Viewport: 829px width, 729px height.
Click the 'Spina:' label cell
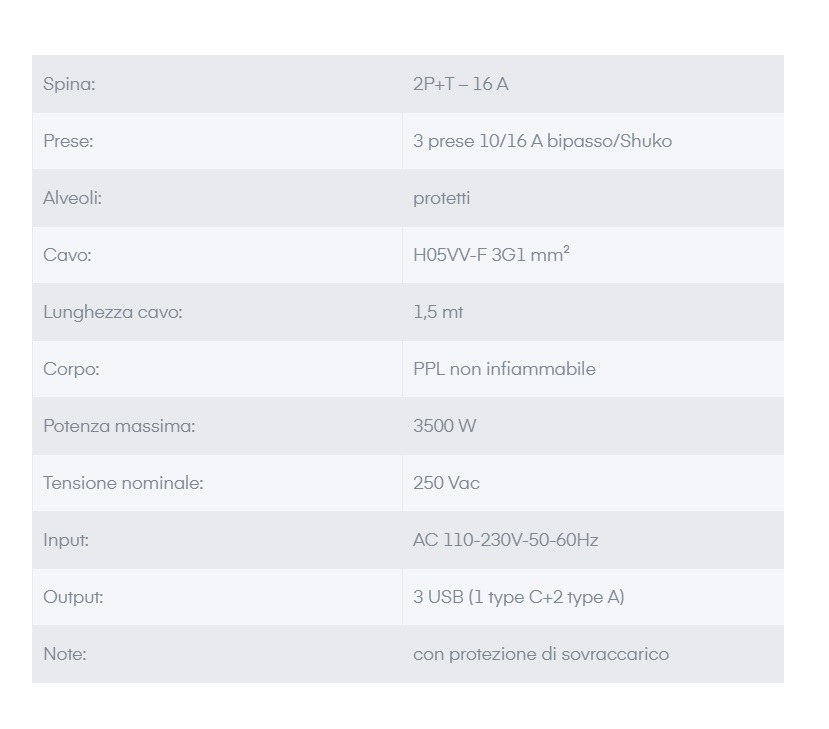click(69, 84)
